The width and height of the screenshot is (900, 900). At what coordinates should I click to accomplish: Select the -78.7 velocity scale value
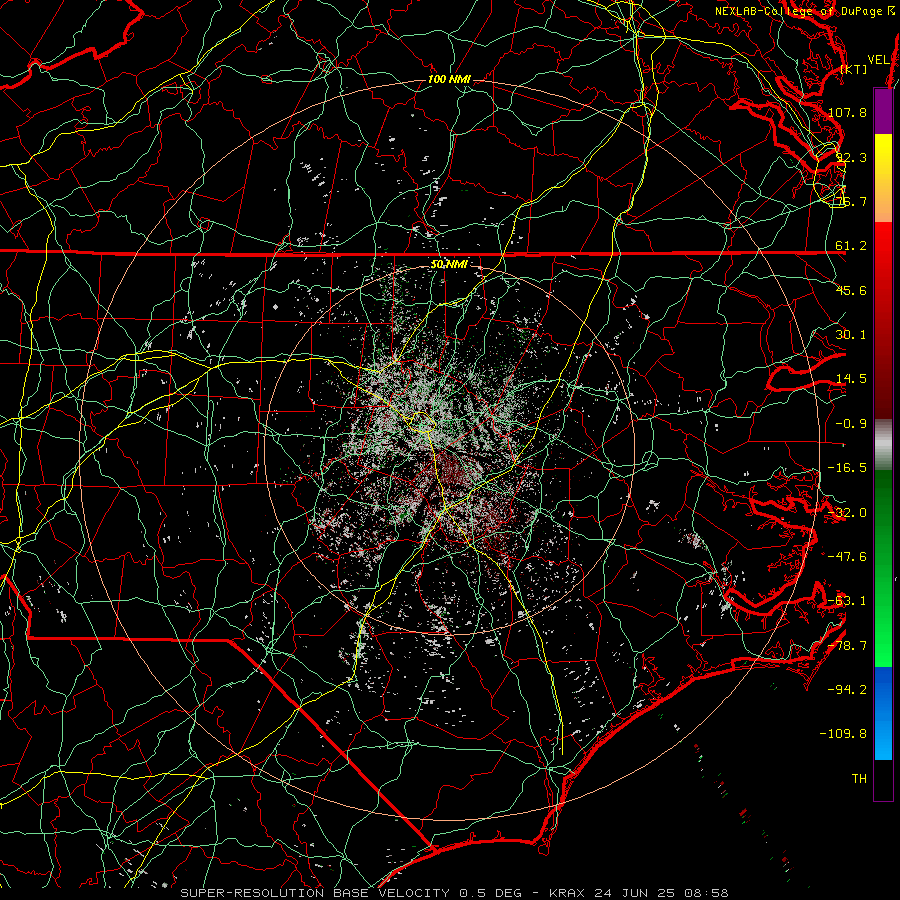point(847,646)
